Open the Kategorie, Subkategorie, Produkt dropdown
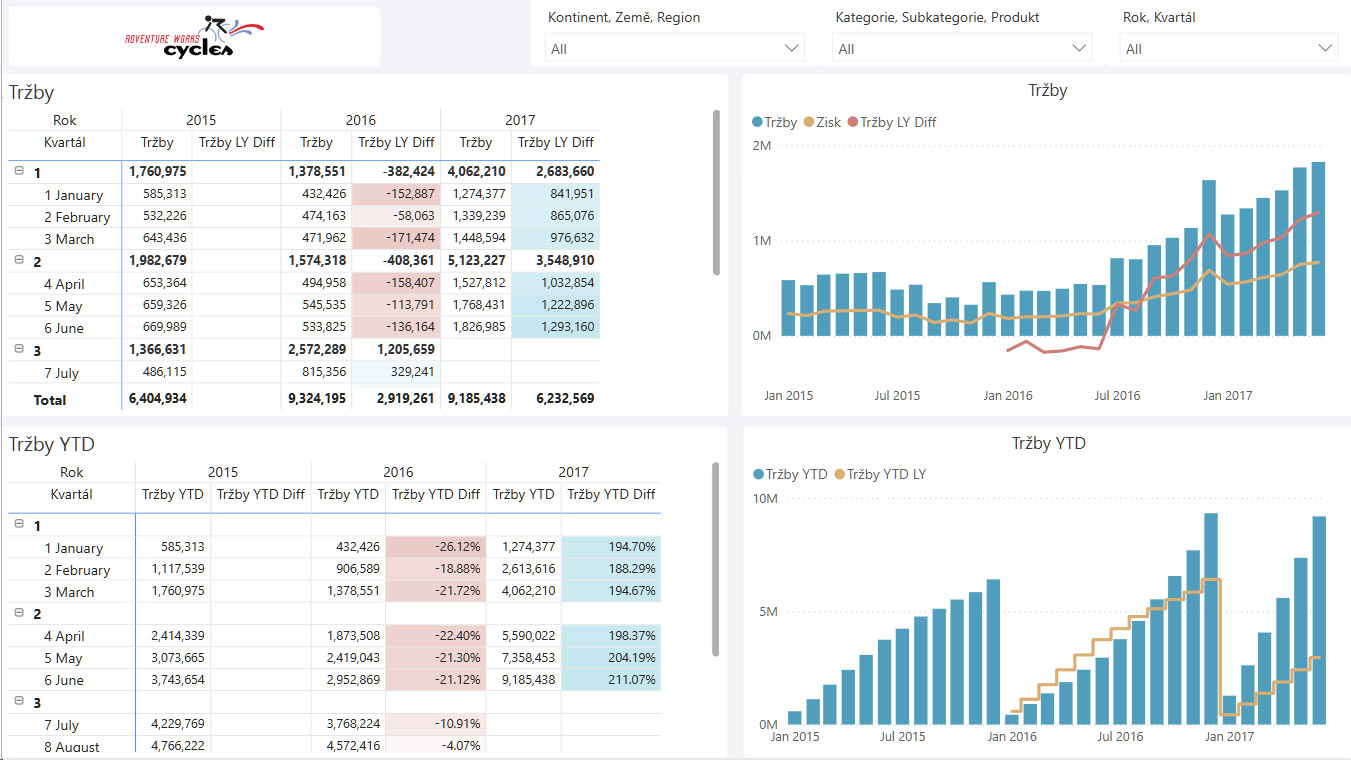Screen dimensions: 1351x760 [x=962, y=48]
